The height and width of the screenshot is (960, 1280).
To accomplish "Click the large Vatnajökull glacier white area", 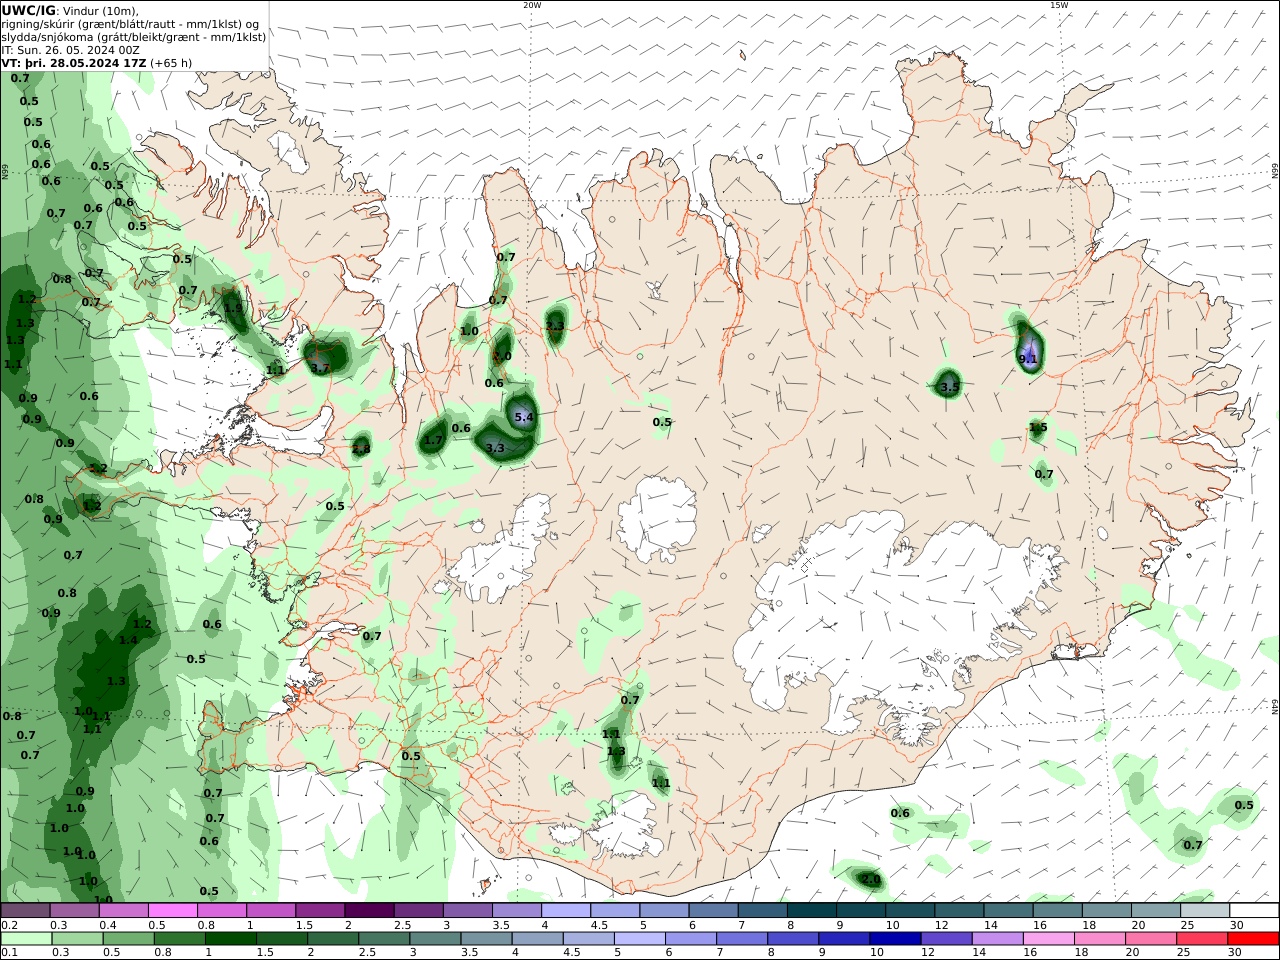I will [880, 620].
